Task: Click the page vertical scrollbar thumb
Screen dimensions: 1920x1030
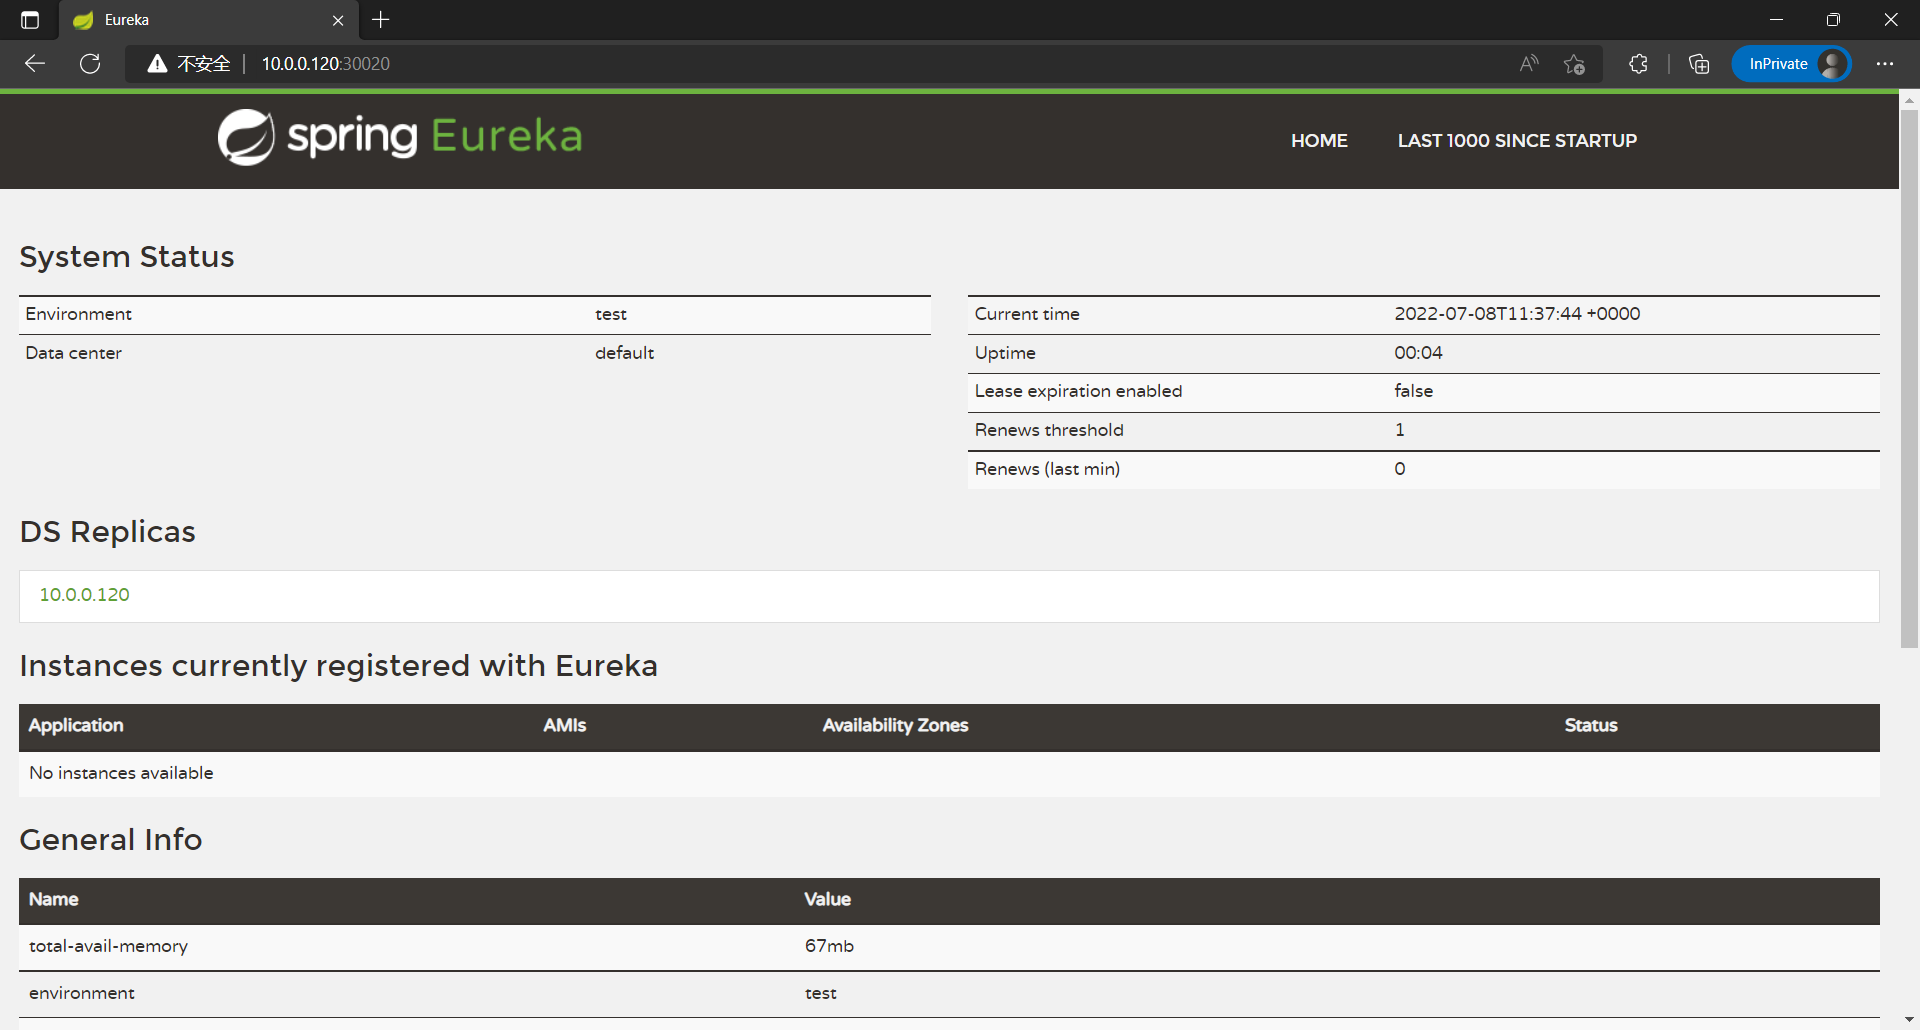Action: pos(1909,378)
